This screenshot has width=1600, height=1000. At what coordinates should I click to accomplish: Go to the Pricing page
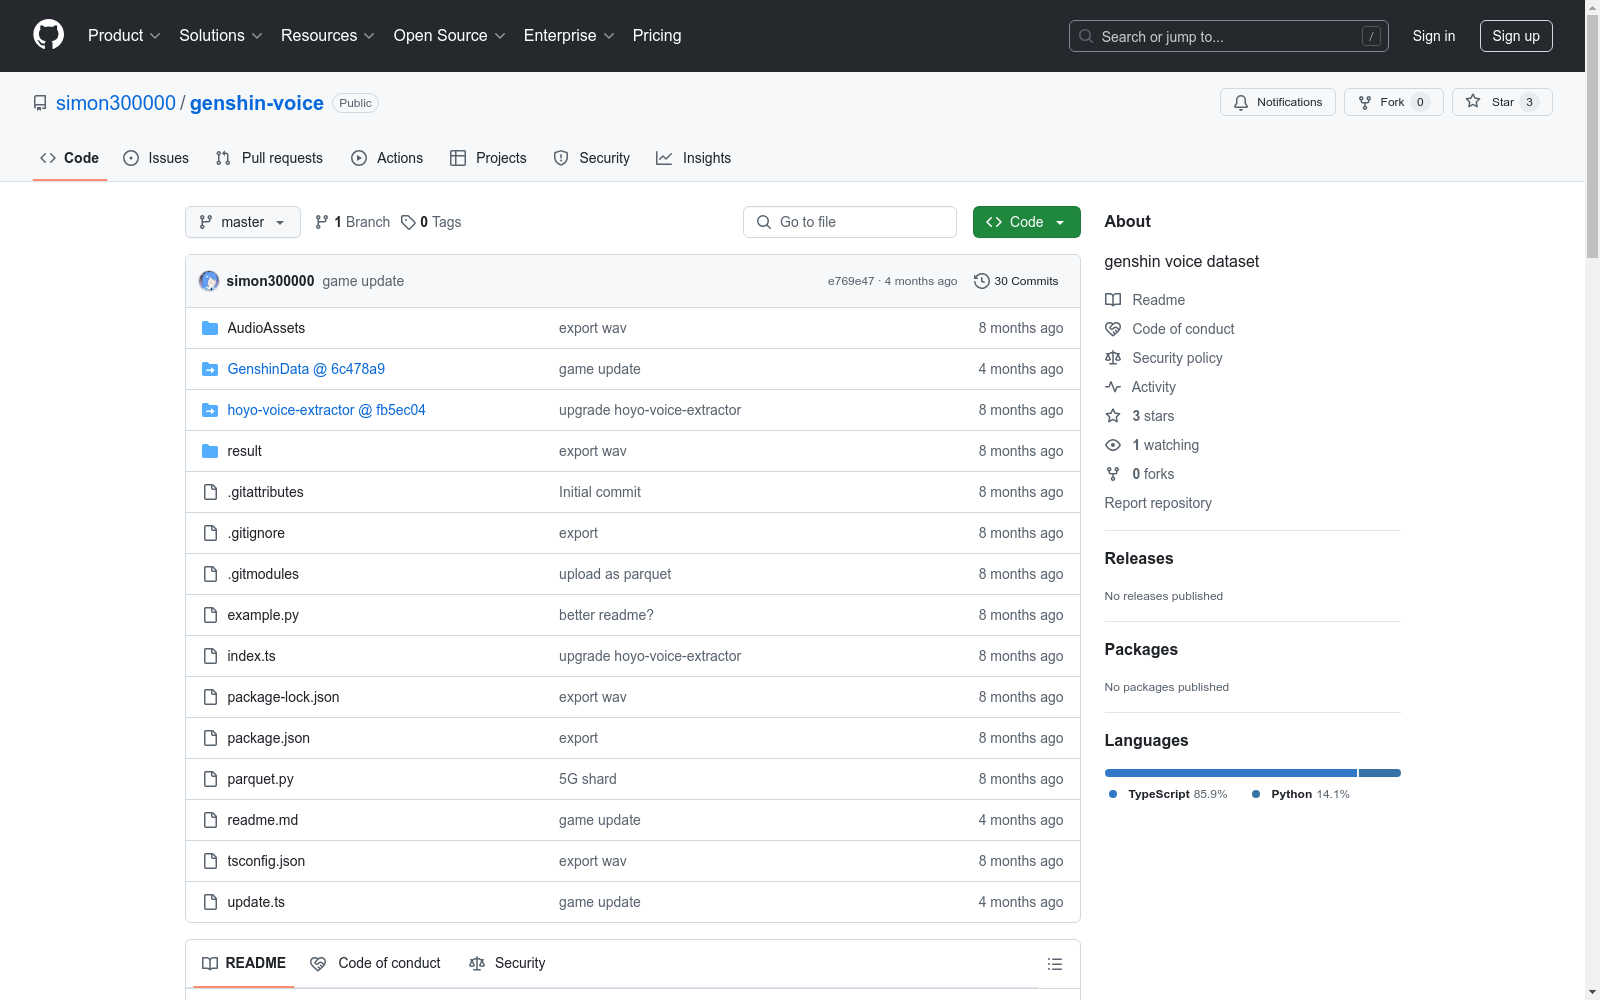657,36
